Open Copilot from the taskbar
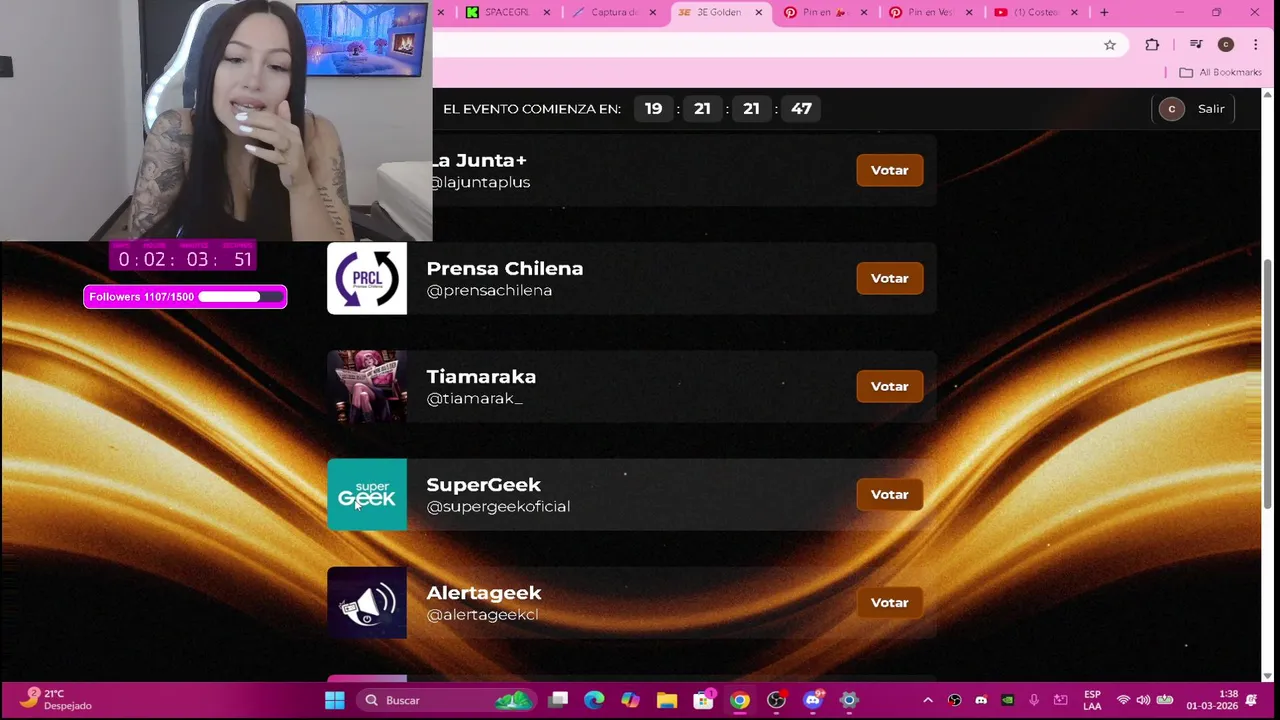Screen dimensions: 1280x720 630,700
